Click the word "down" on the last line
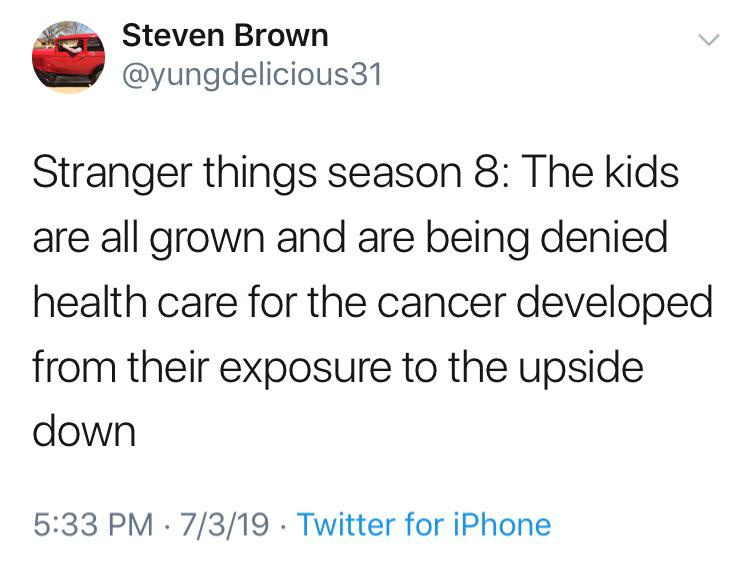Image resolution: width=750 pixels, height=572 pixels. (x=84, y=430)
